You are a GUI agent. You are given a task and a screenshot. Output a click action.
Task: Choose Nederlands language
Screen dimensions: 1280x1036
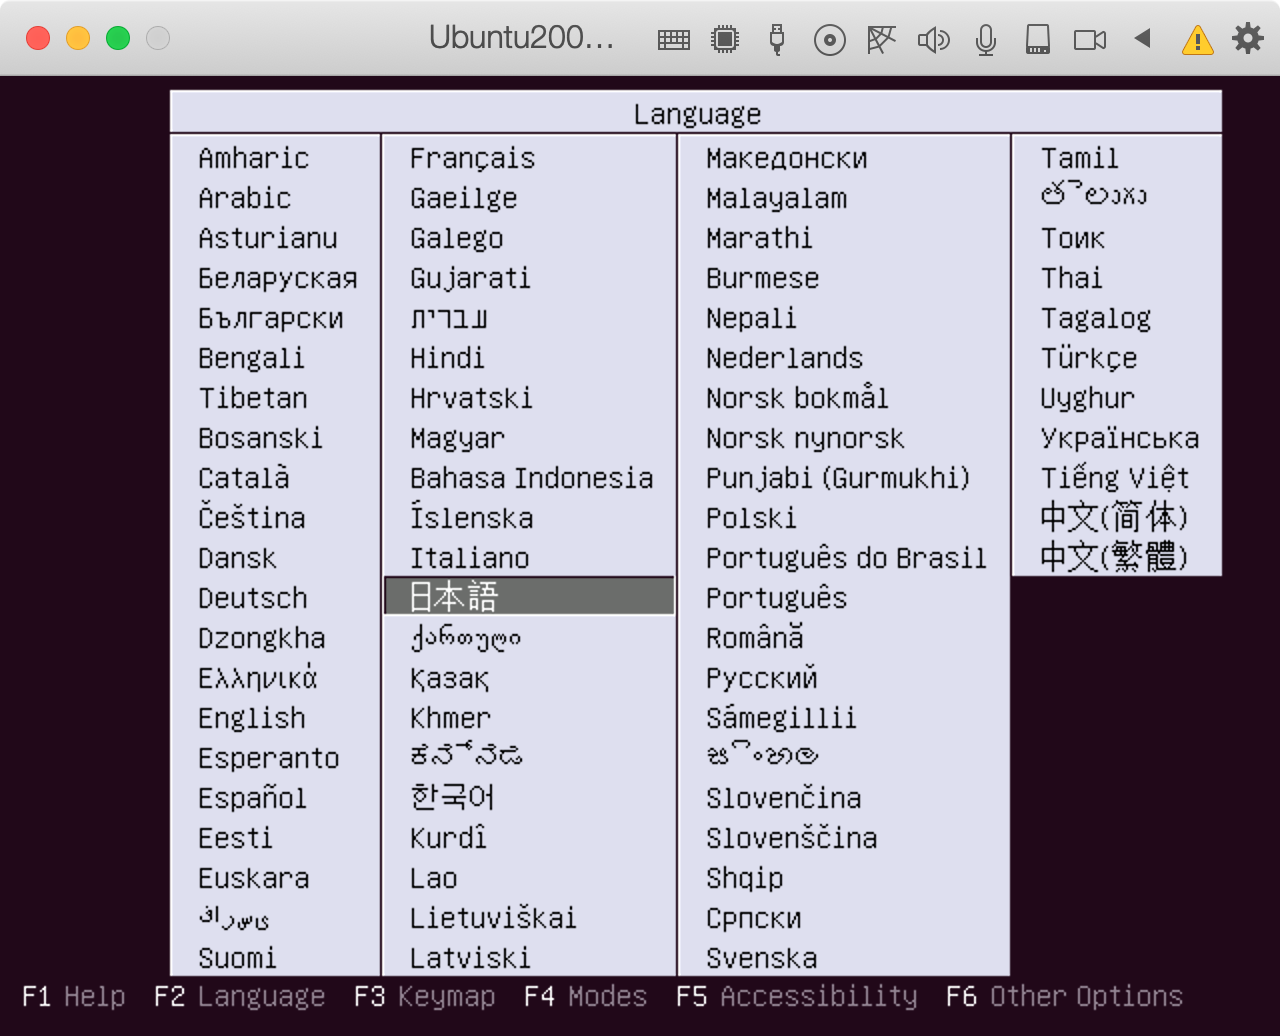pyautogui.click(x=785, y=358)
